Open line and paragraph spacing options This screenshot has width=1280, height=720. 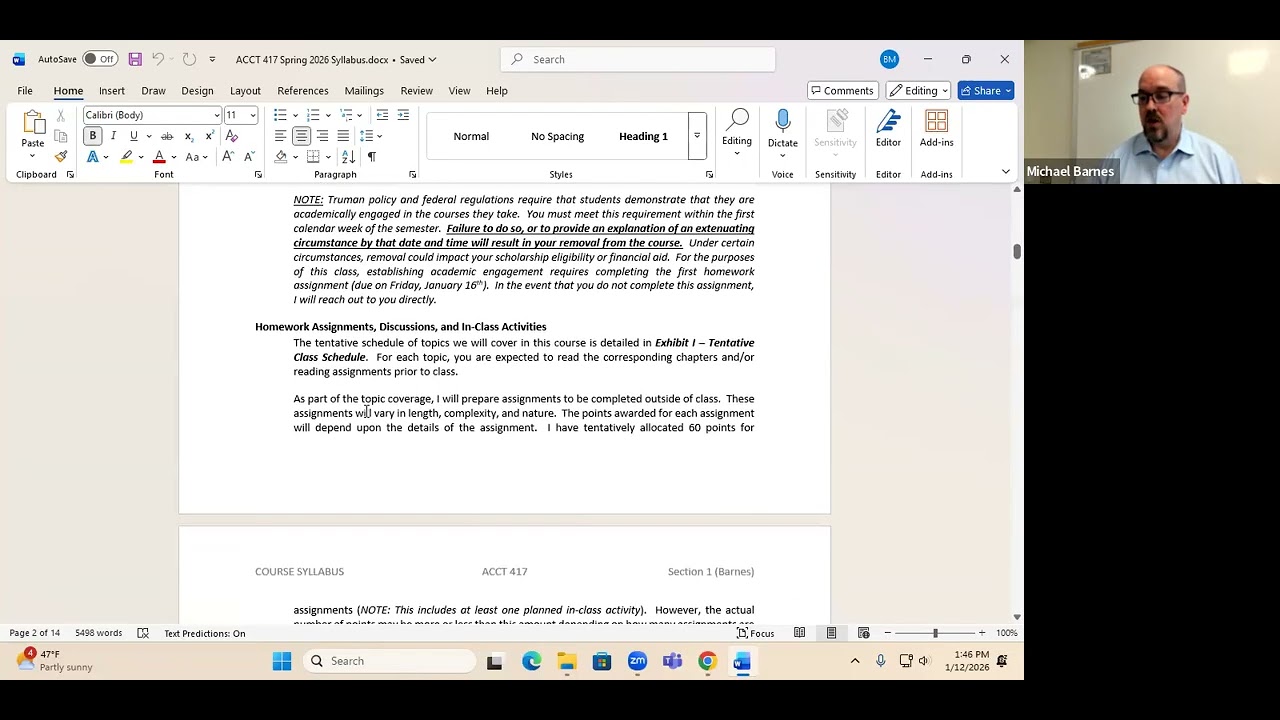click(x=371, y=136)
